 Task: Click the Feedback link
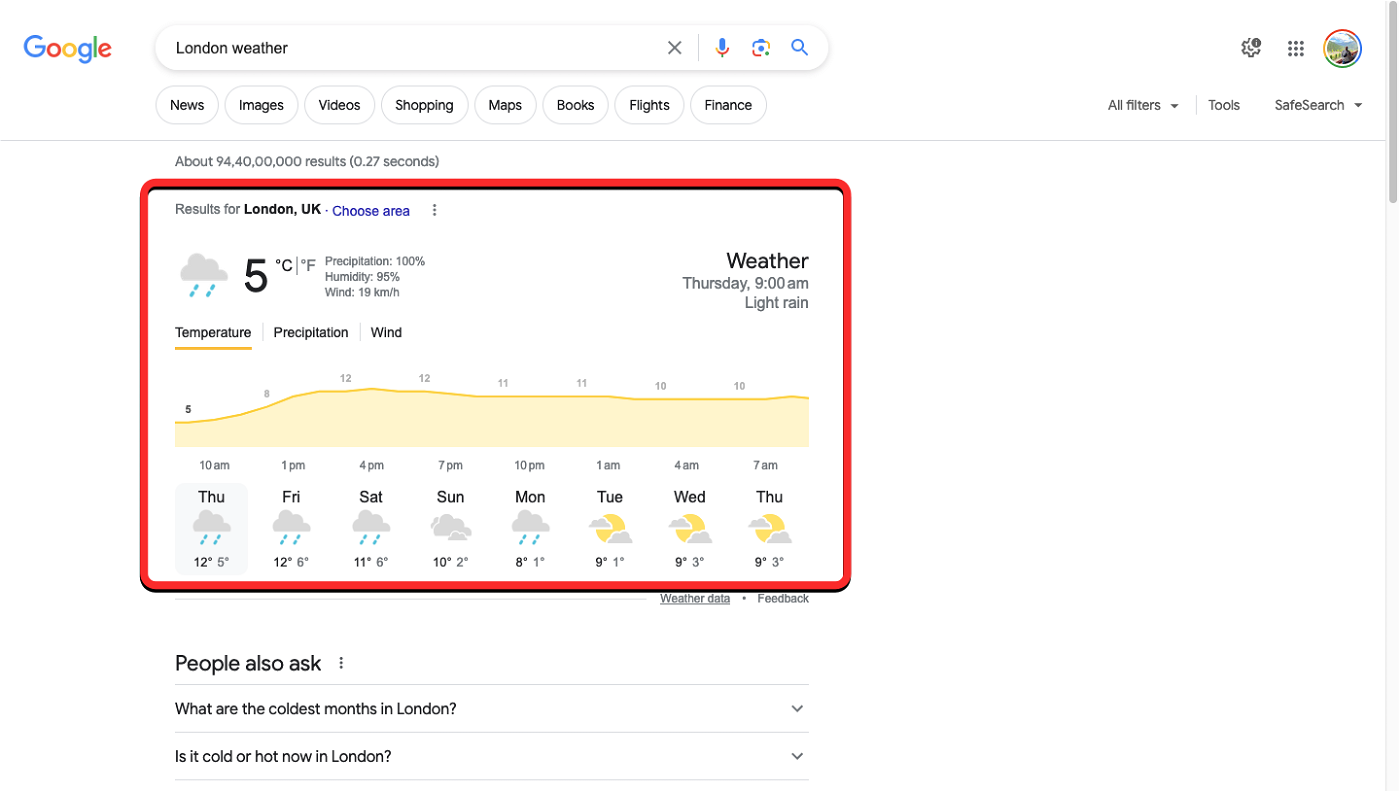pos(783,599)
